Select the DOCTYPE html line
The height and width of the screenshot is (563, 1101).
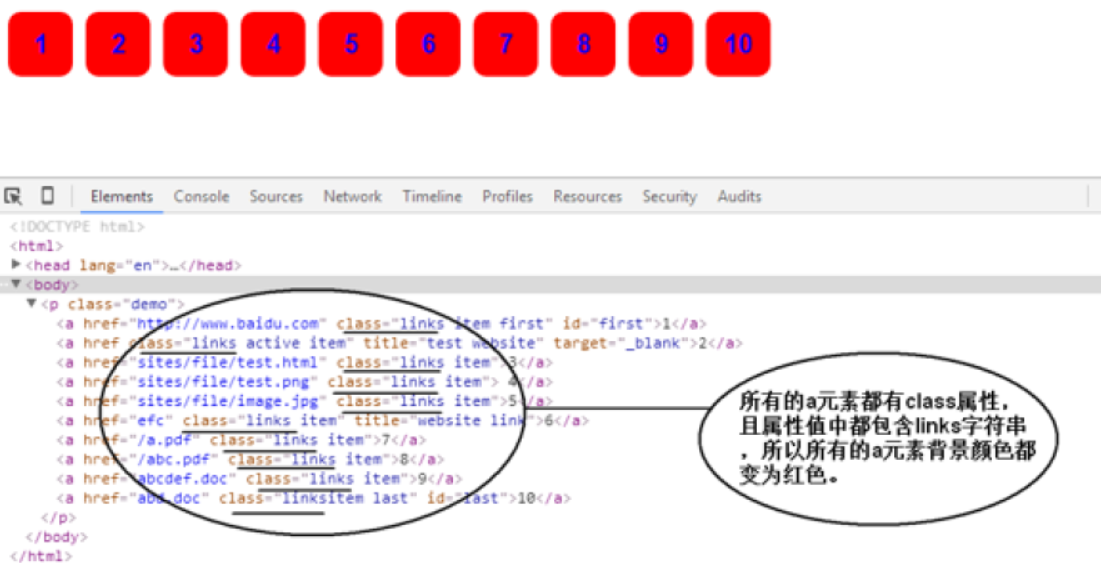(x=77, y=227)
